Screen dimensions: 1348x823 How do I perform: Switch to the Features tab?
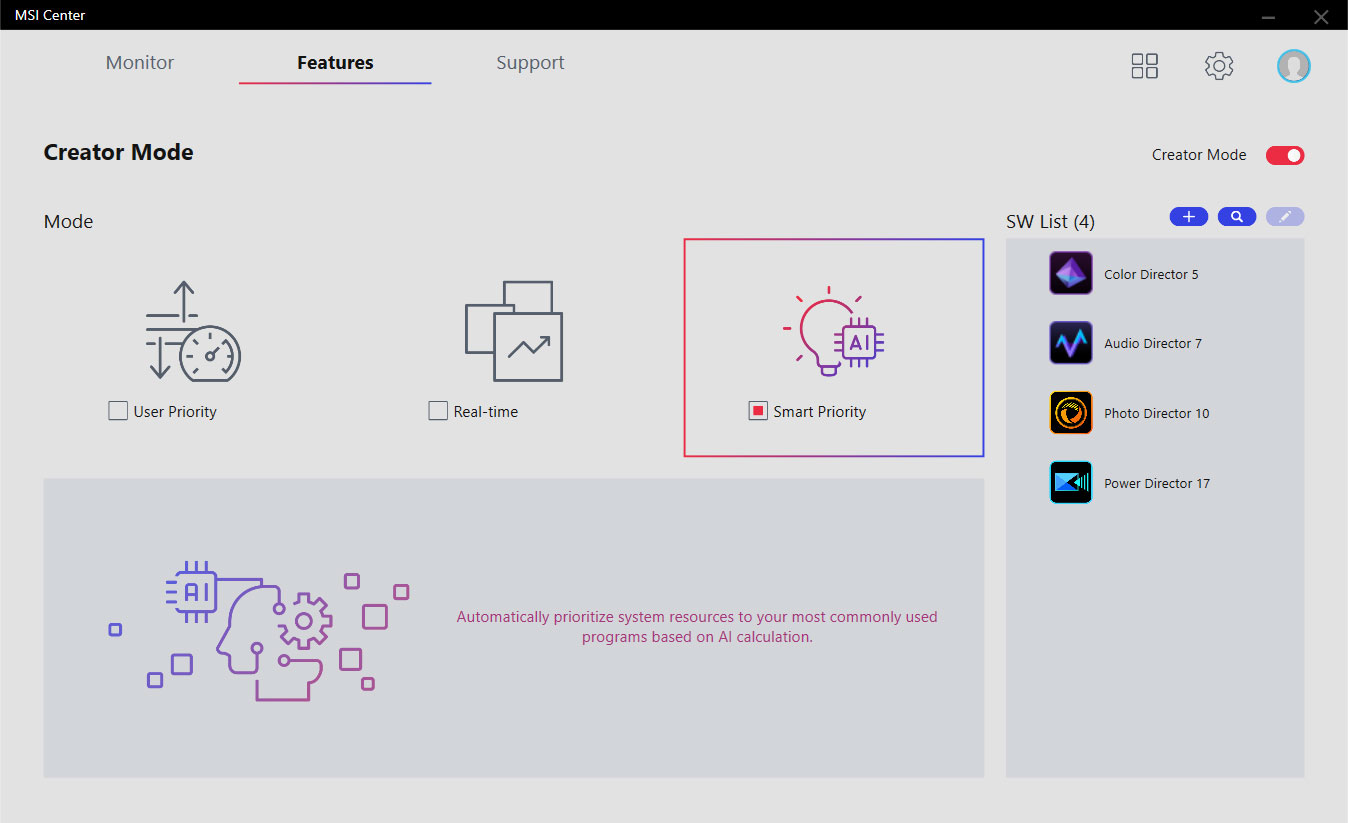click(335, 63)
